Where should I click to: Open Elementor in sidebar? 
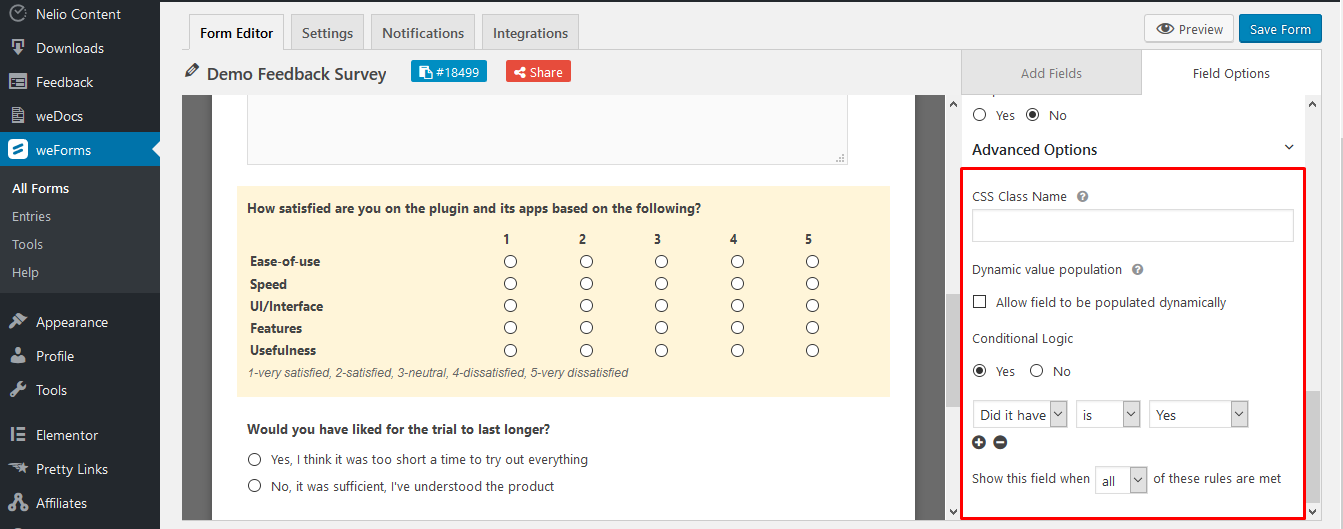[x=67, y=435]
